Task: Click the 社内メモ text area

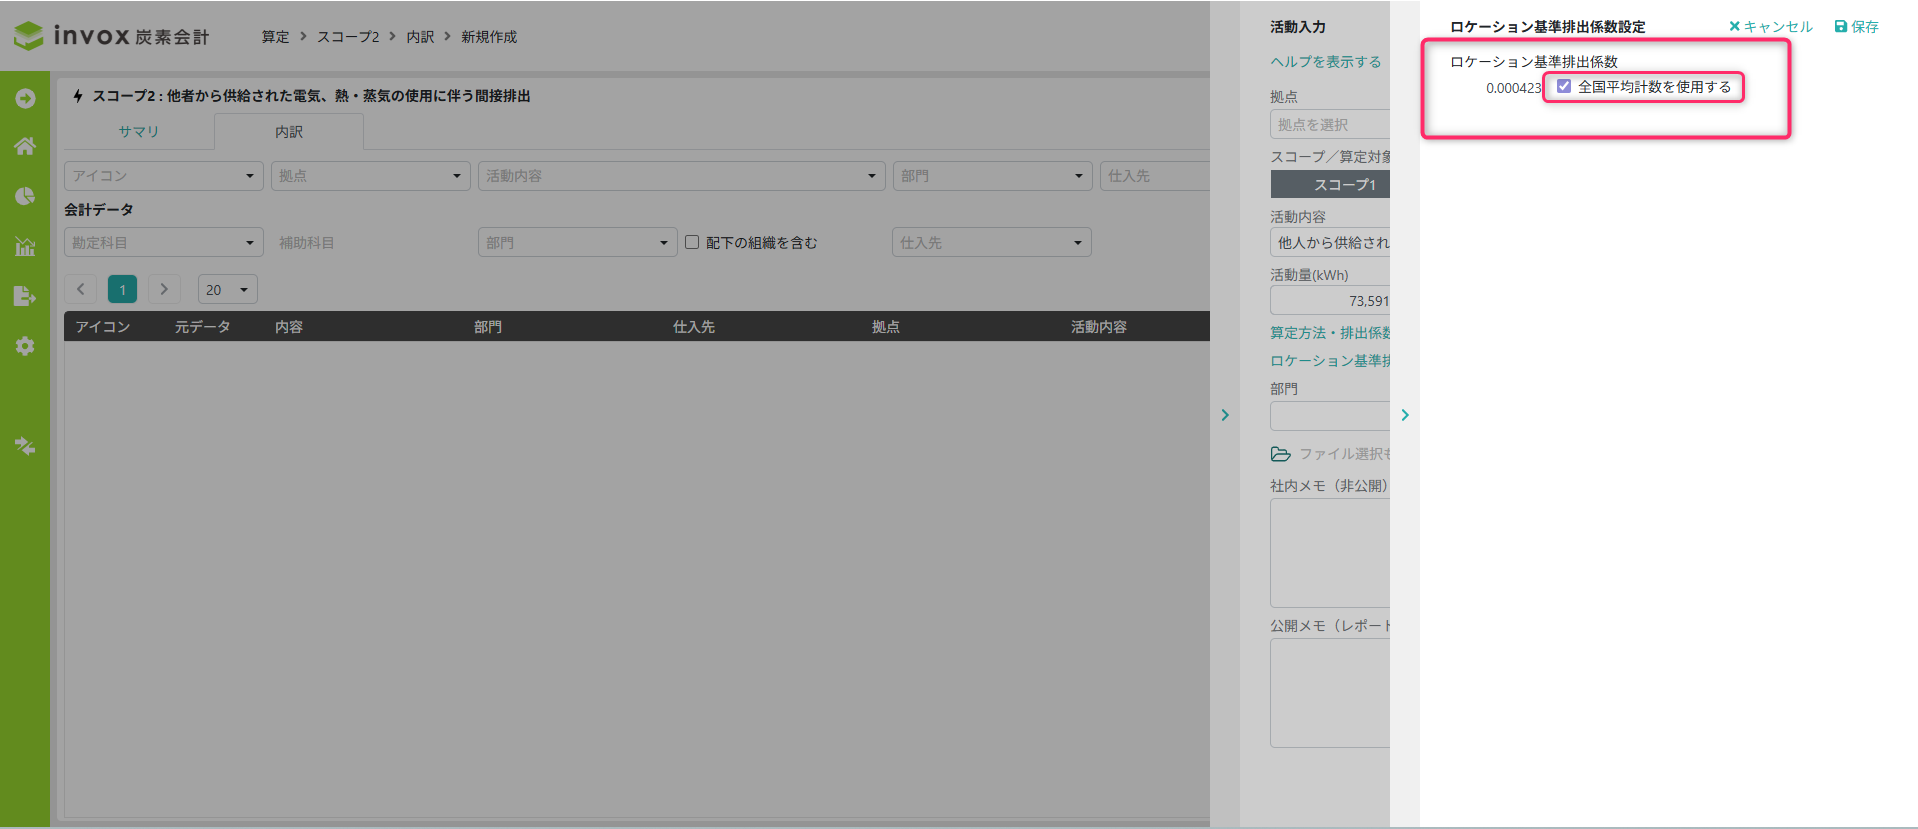Action: click(x=1330, y=553)
